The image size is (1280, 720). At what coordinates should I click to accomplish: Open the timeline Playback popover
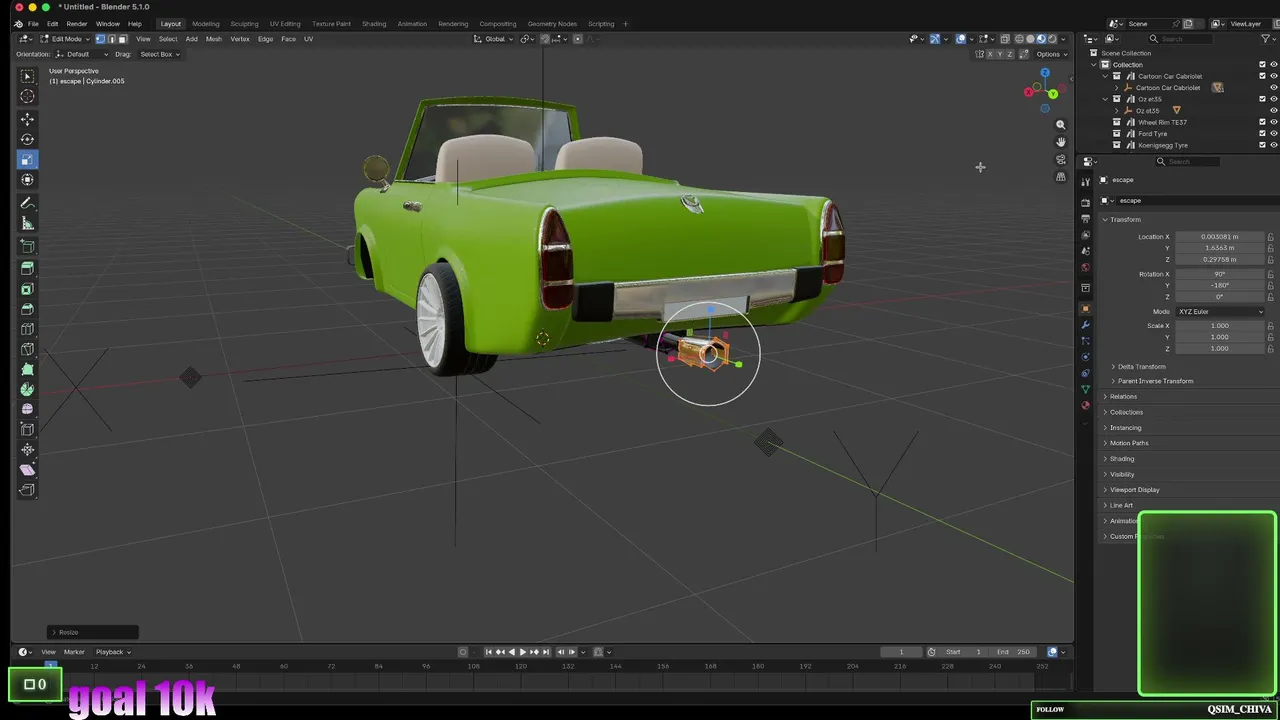coord(113,652)
